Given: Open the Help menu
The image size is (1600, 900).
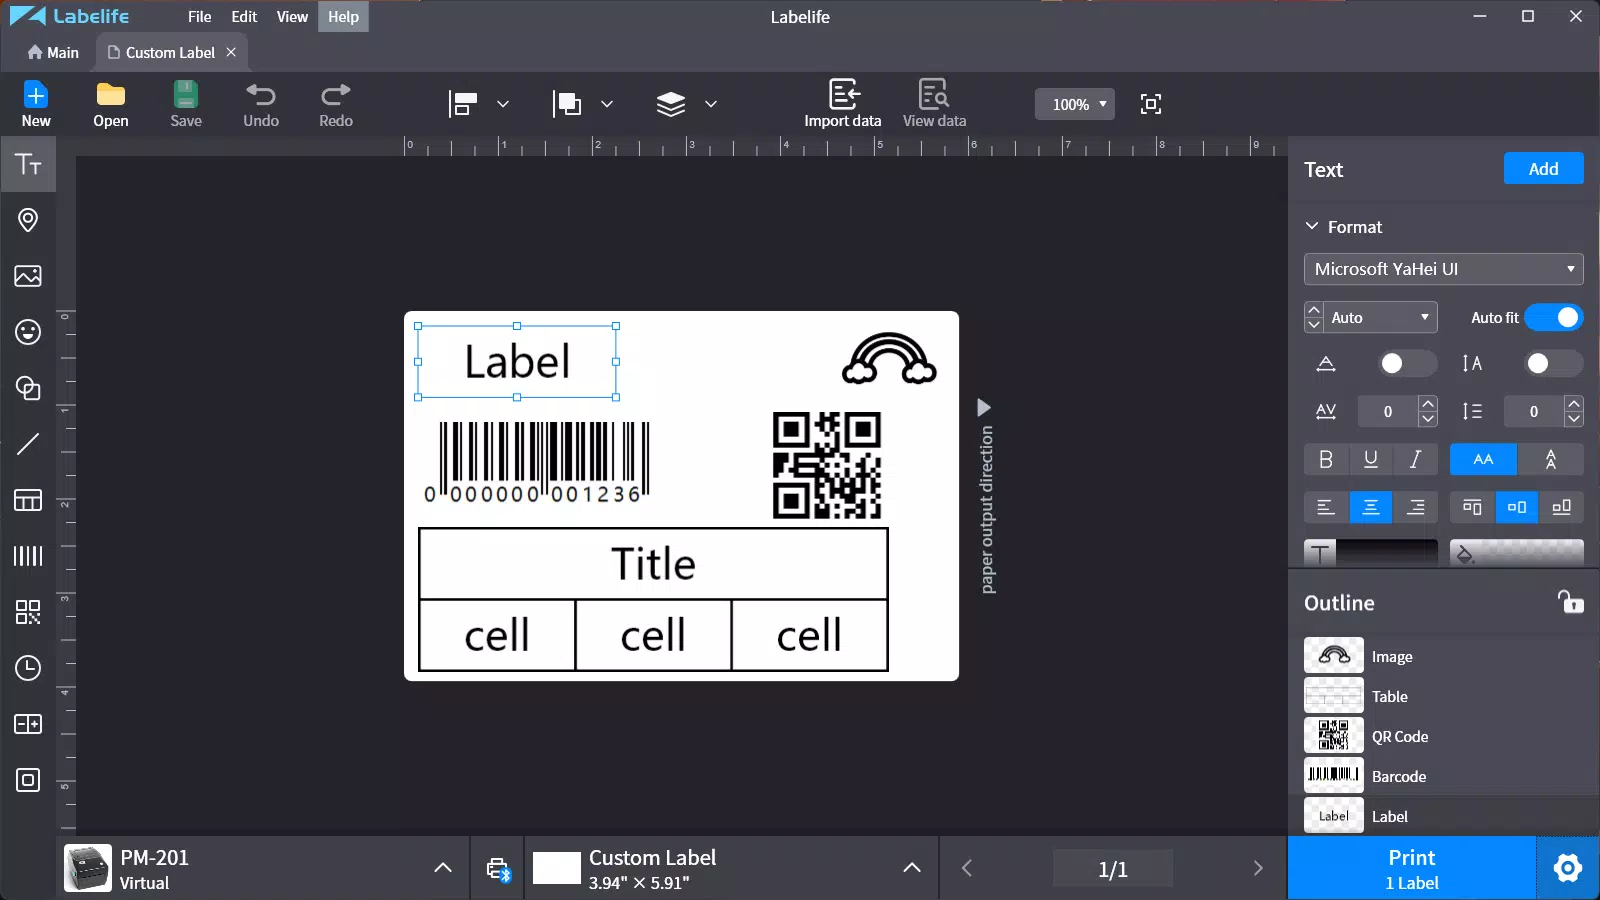Looking at the screenshot, I should pos(343,17).
